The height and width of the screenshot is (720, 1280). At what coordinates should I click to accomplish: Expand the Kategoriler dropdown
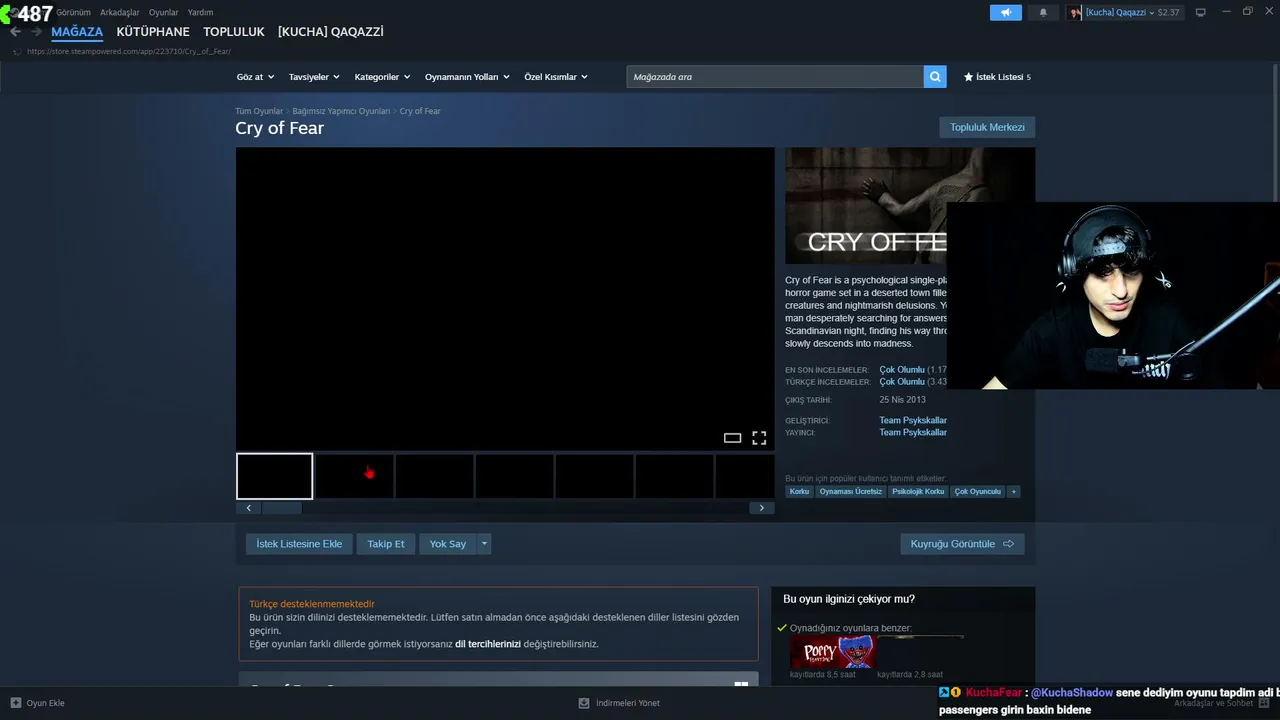pos(382,77)
